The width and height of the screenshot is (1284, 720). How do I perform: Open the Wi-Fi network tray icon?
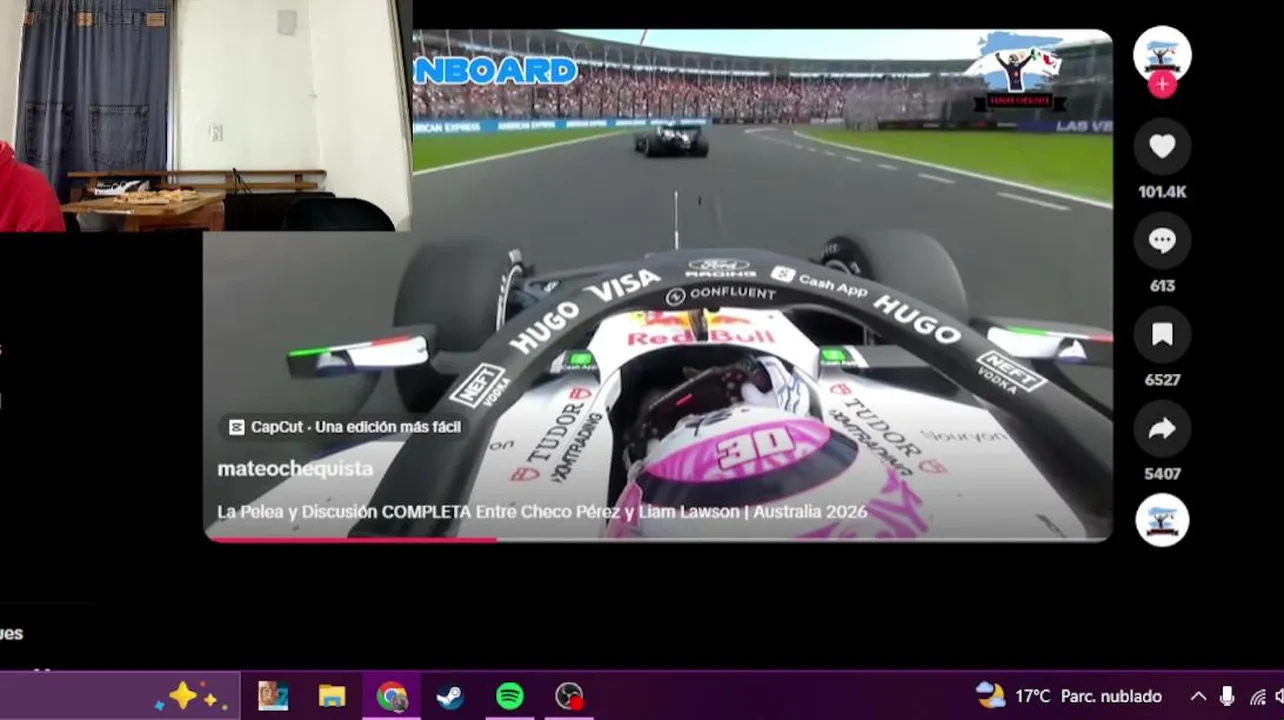point(1257,697)
